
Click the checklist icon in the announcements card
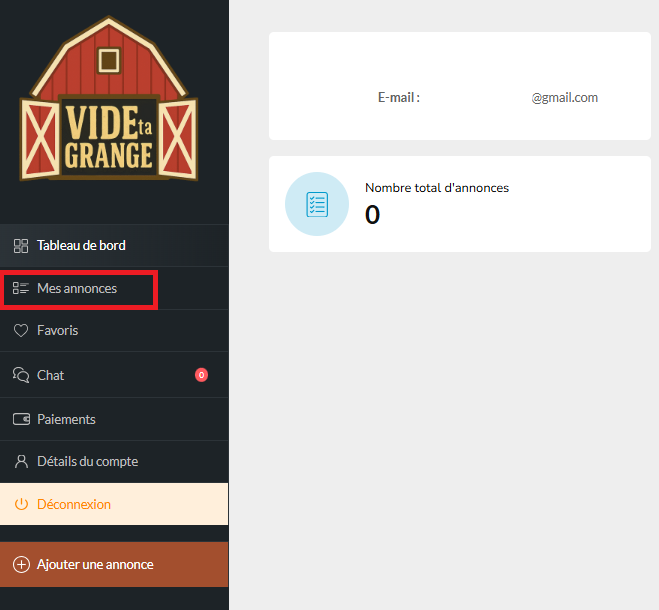(x=317, y=204)
